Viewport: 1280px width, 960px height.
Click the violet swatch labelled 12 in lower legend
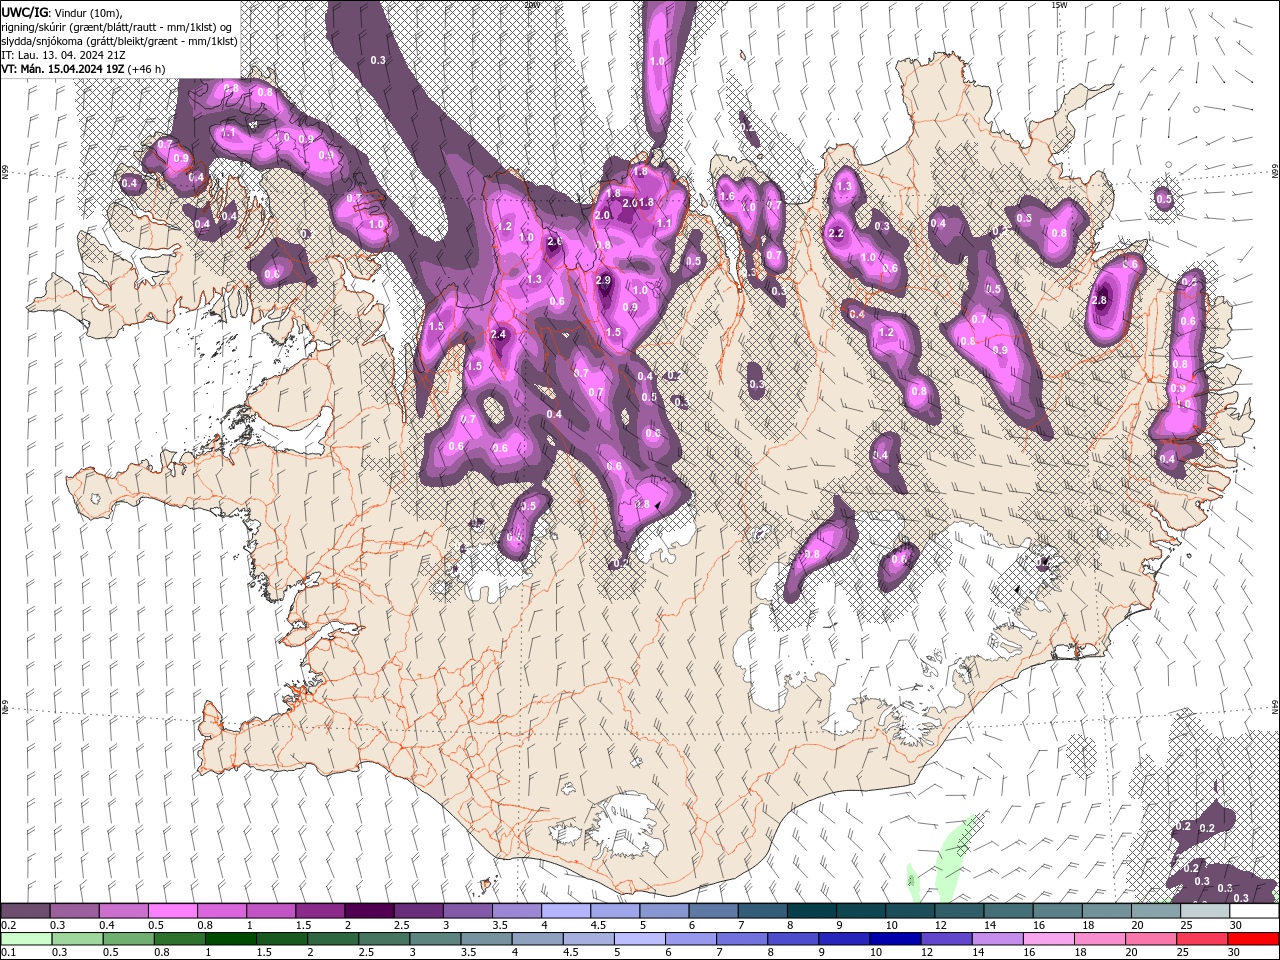point(945,939)
